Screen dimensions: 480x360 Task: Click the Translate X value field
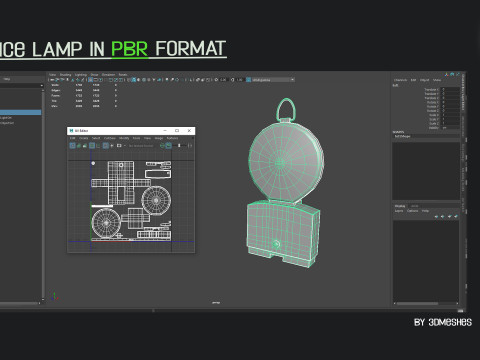[x=450, y=90]
